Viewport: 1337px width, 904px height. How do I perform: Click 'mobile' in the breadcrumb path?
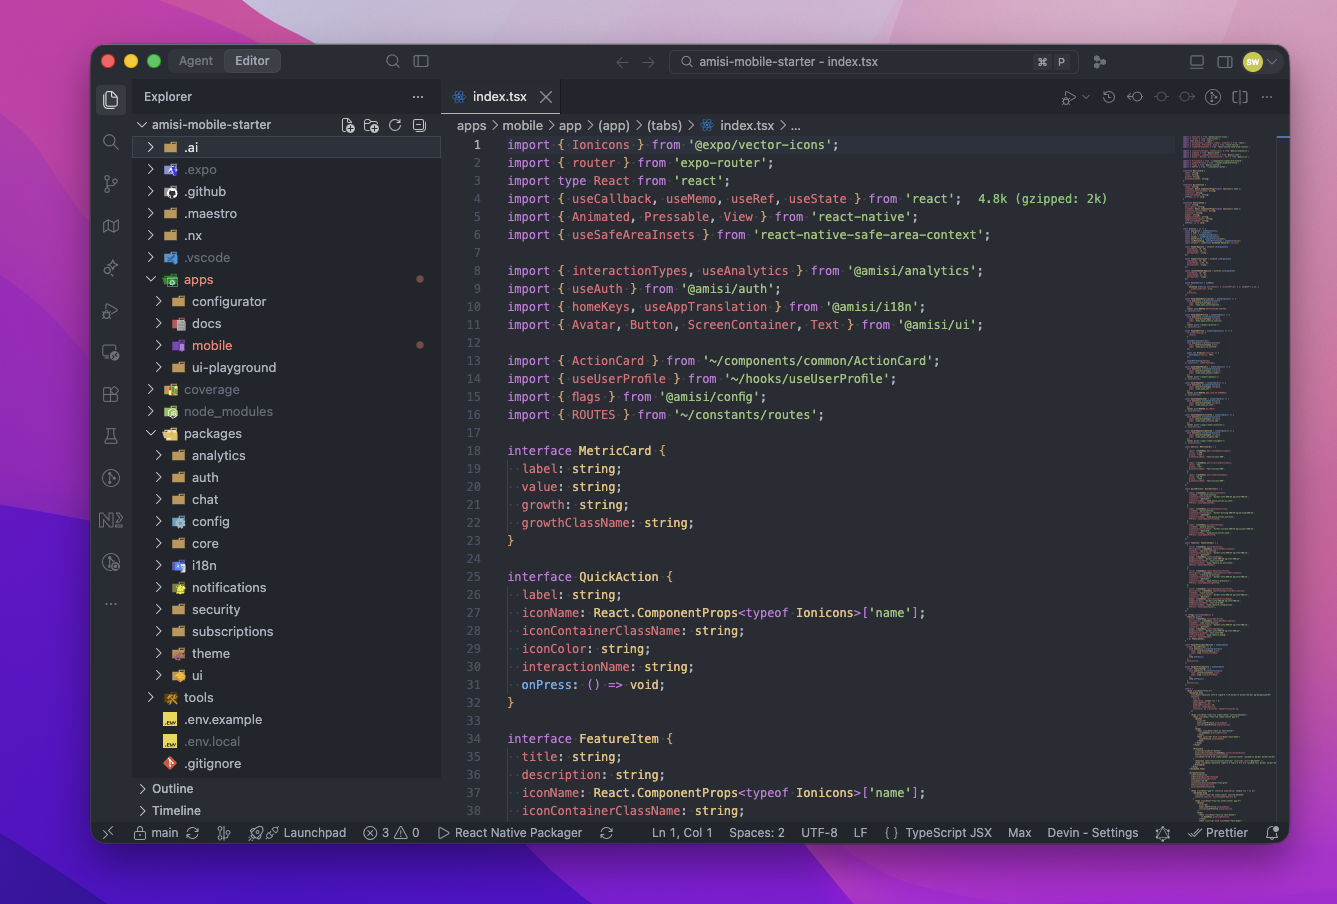(522, 125)
